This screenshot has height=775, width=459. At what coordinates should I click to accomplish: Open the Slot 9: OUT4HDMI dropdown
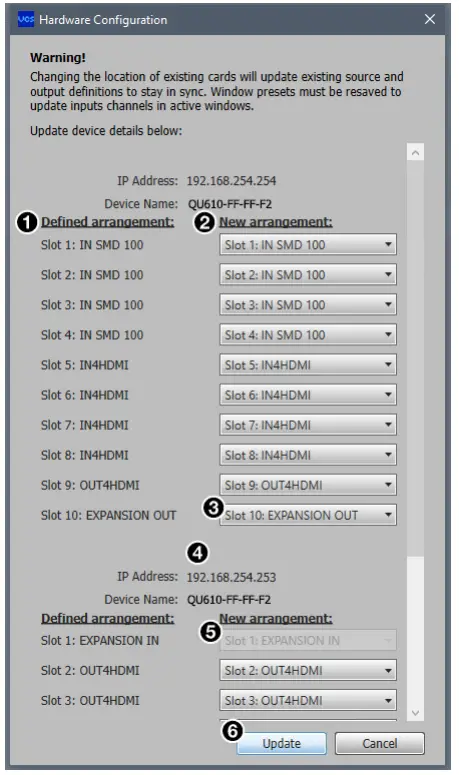tap(308, 485)
